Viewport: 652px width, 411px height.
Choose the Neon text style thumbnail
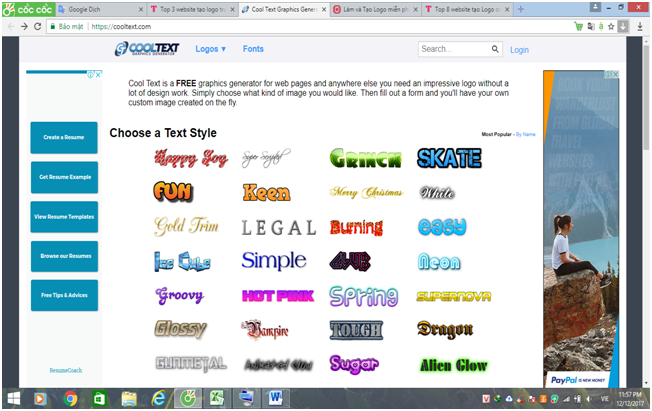click(x=439, y=262)
